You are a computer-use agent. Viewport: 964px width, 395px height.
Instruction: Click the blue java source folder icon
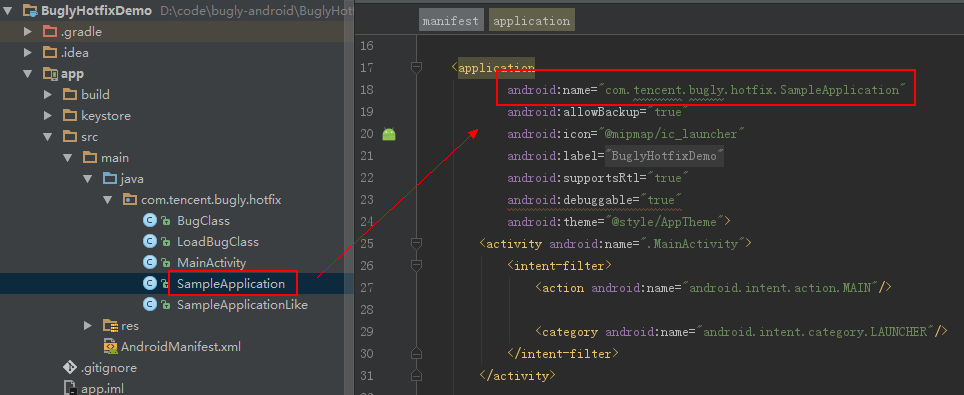[110, 178]
